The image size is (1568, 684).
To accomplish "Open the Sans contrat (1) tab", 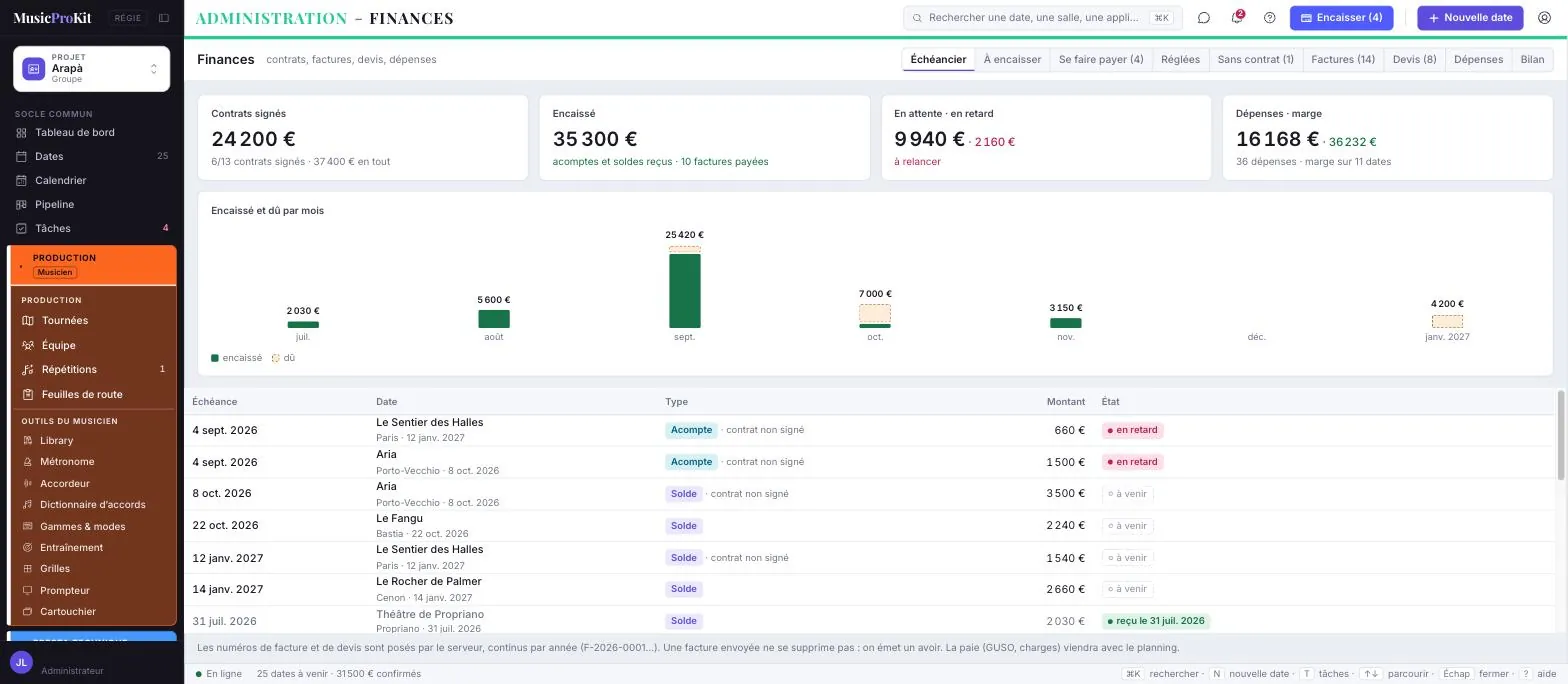I will [1255, 60].
